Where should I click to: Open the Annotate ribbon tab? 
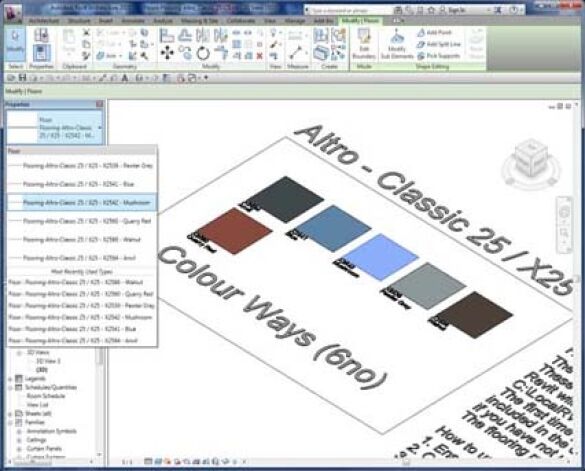coord(134,21)
